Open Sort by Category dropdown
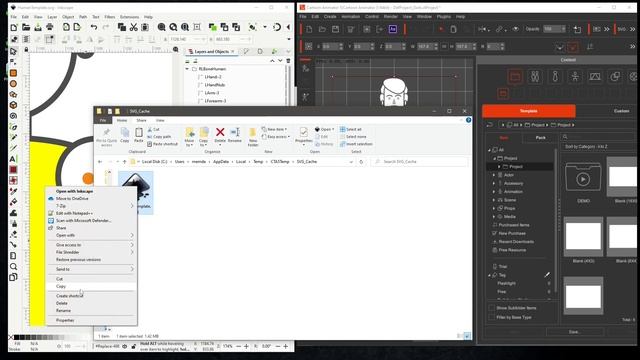The image size is (640, 360). tap(599, 147)
